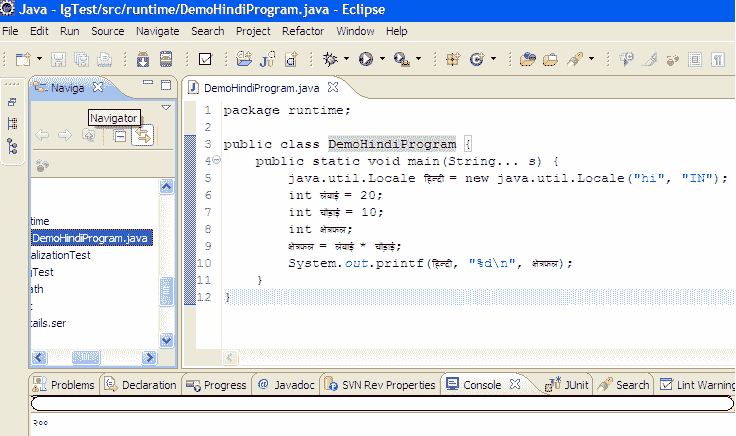Click the Open Type folder icon
This screenshot has height=436, width=736.
(528, 60)
